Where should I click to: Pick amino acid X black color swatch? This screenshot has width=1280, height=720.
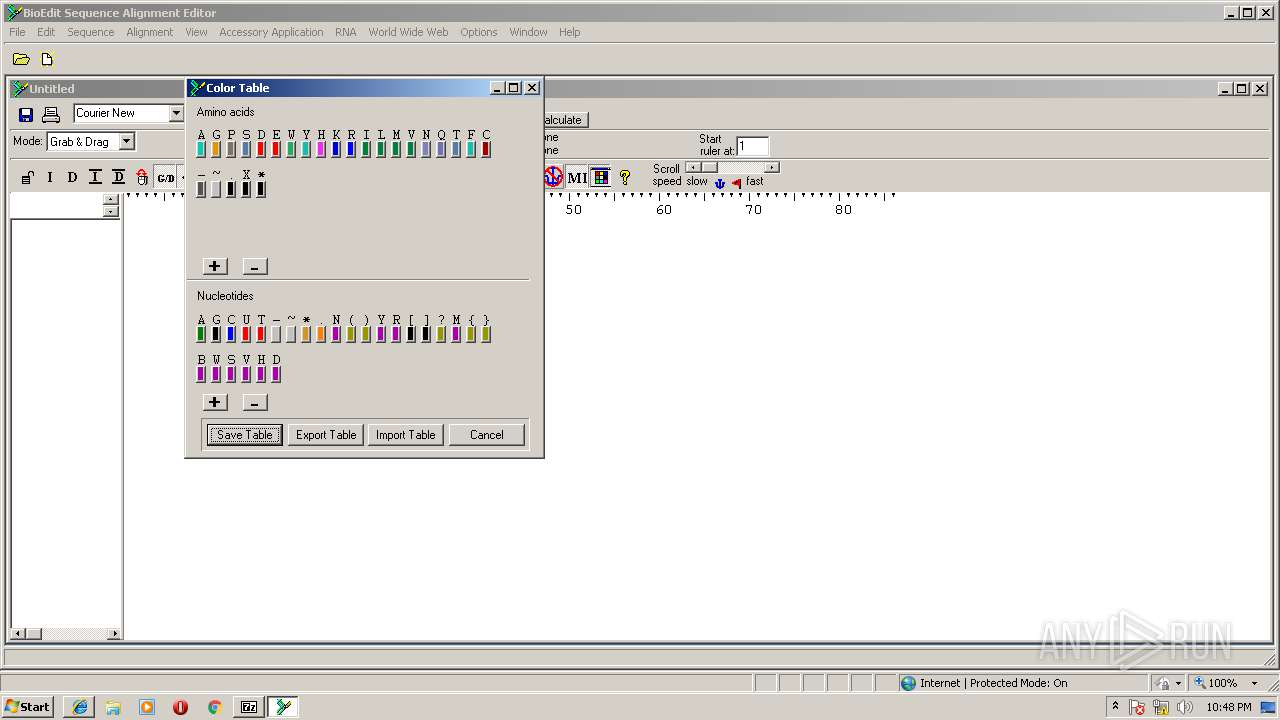point(246,188)
